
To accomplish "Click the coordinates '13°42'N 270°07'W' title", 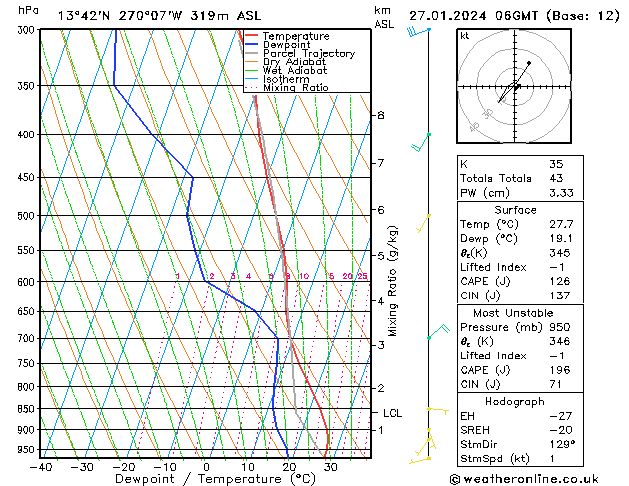I will (x=120, y=16).
